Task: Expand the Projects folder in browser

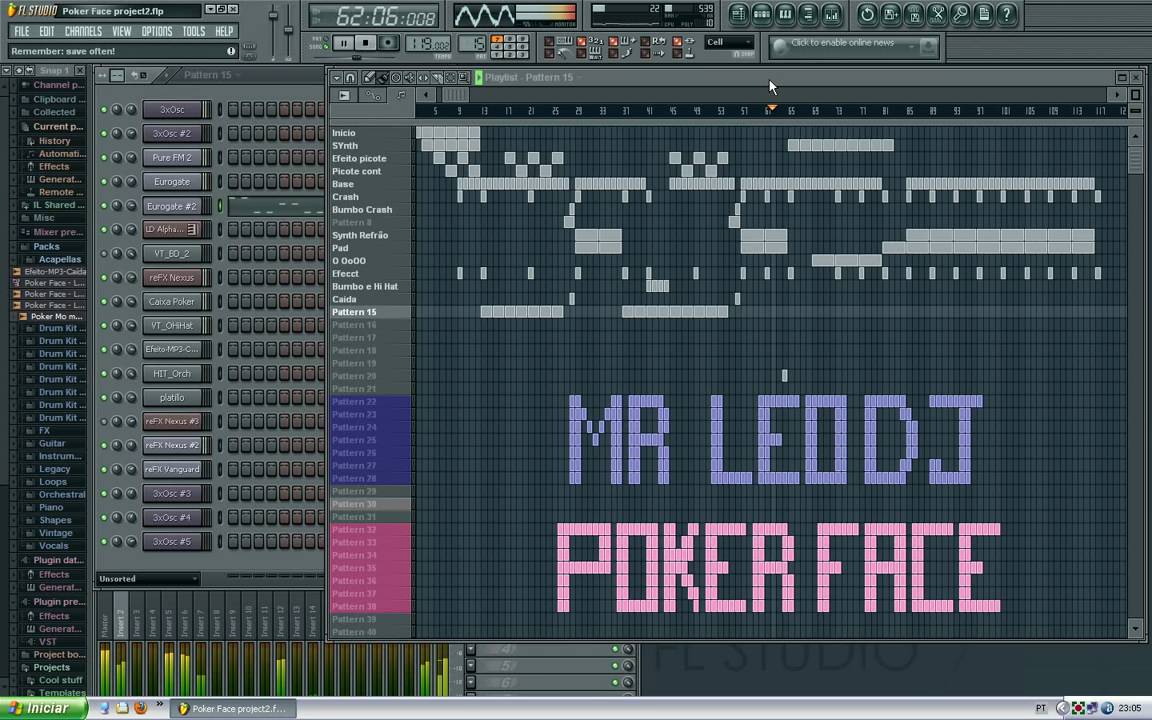Action: pyautogui.click(x=51, y=667)
